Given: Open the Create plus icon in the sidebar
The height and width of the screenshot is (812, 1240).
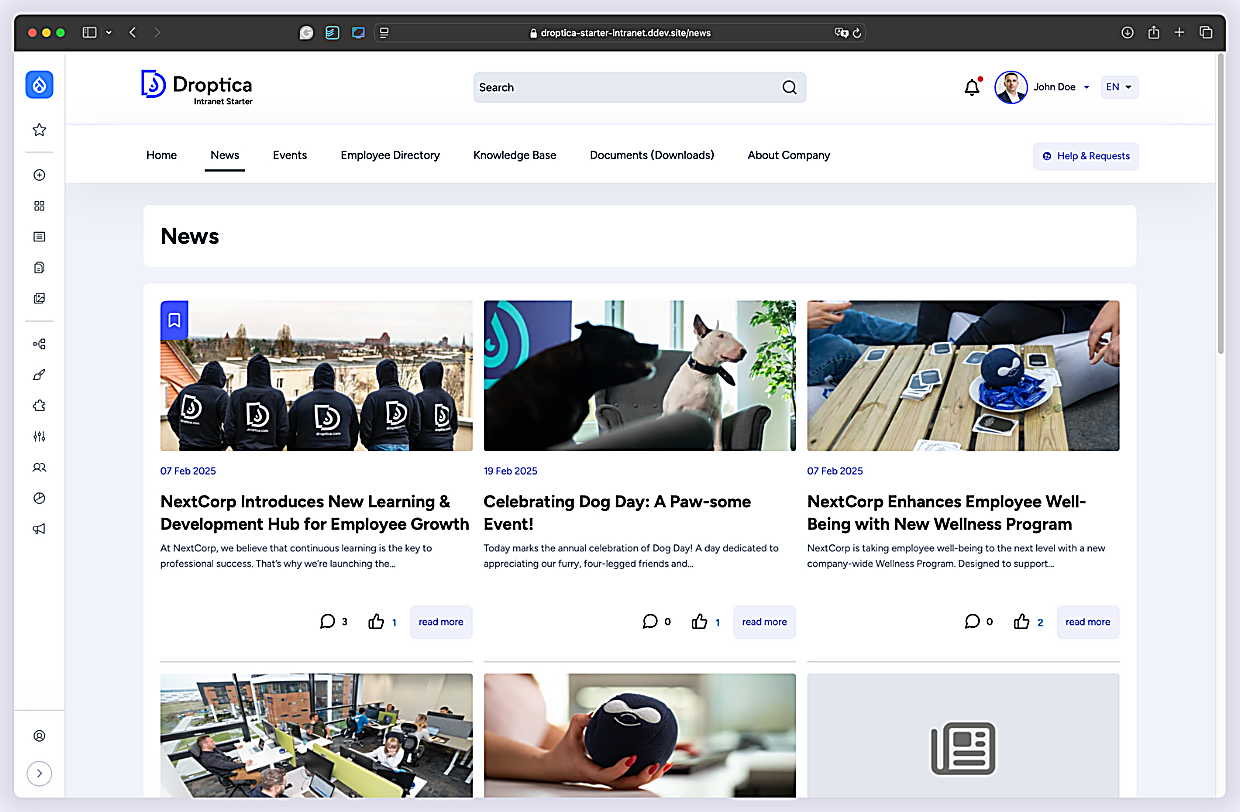Looking at the screenshot, I should [x=39, y=175].
